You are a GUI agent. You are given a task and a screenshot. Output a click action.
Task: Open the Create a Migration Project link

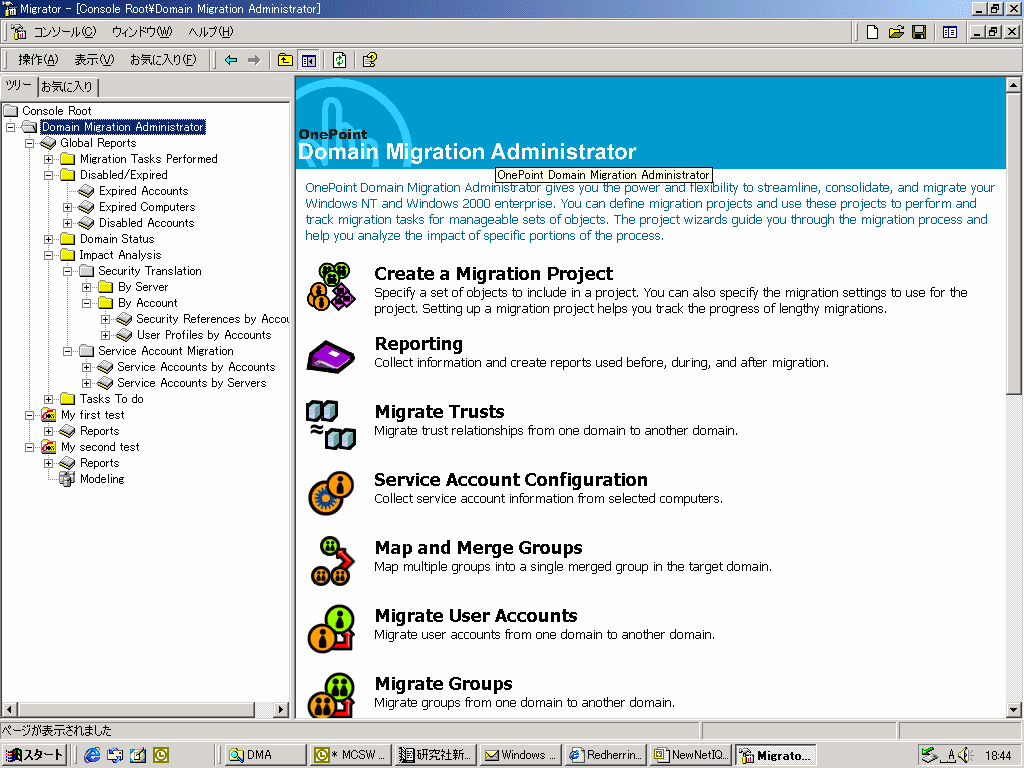tap(493, 274)
